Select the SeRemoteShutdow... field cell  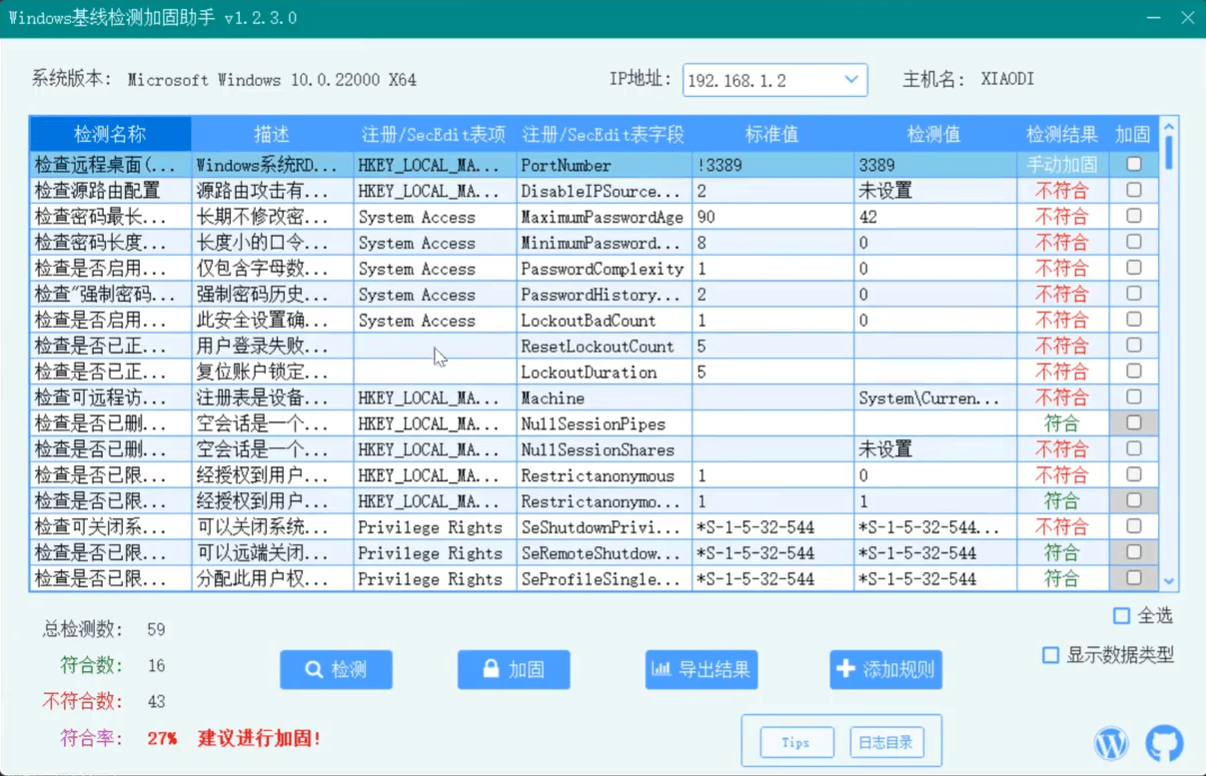click(x=604, y=553)
